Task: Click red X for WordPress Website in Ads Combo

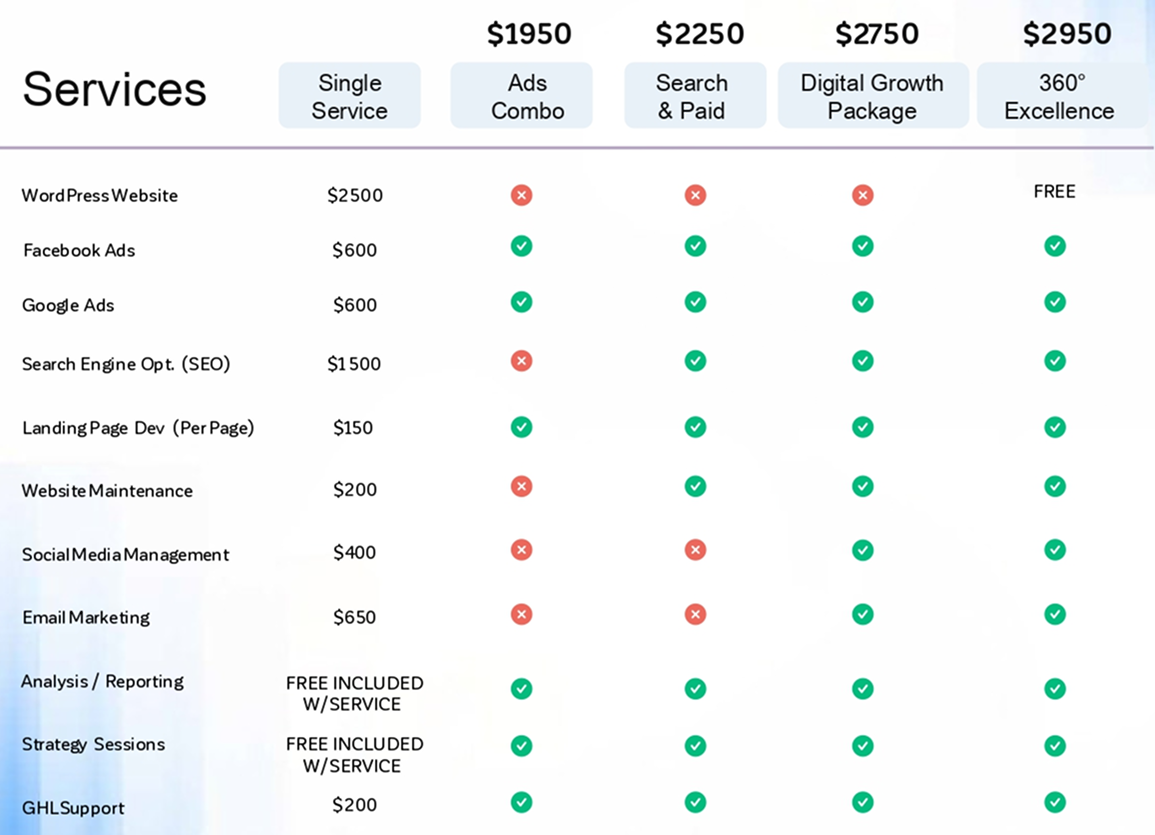Action: tap(521, 195)
